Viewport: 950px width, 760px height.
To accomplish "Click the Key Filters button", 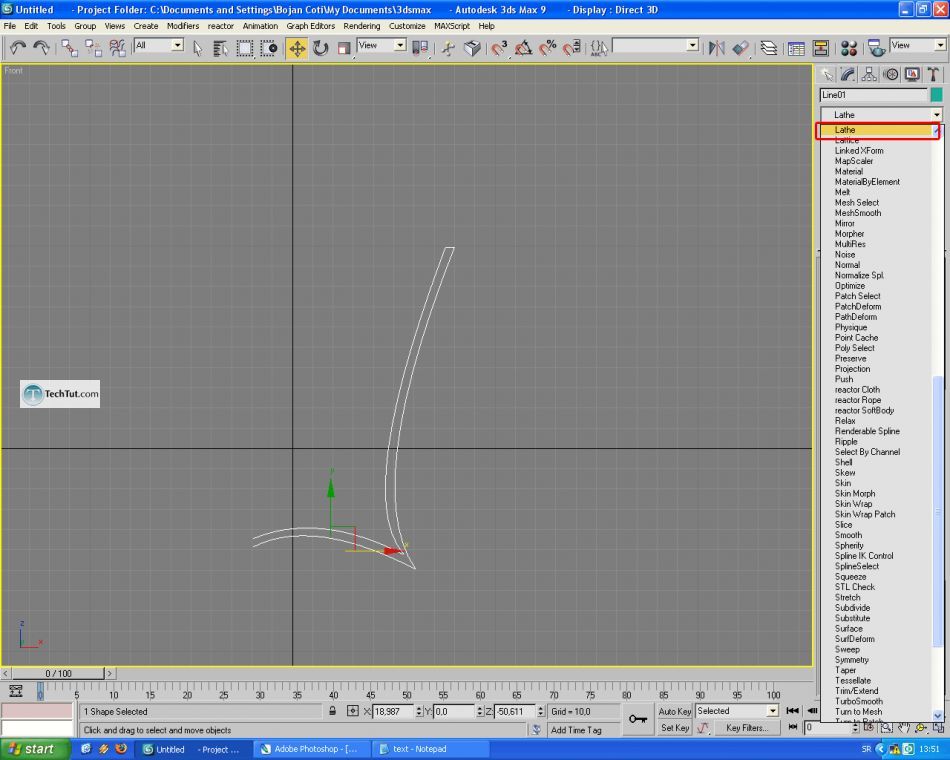I will (x=746, y=728).
